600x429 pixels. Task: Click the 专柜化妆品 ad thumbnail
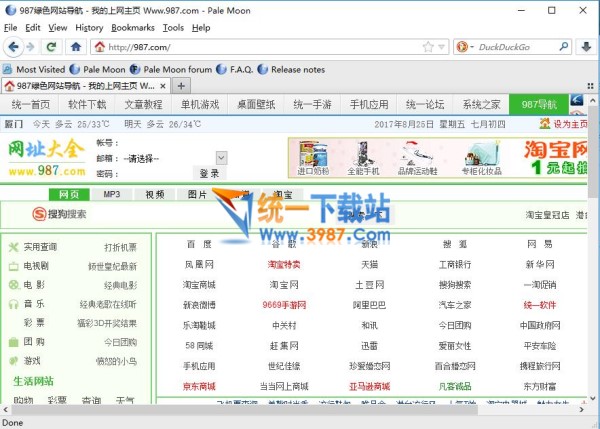[x=481, y=158]
